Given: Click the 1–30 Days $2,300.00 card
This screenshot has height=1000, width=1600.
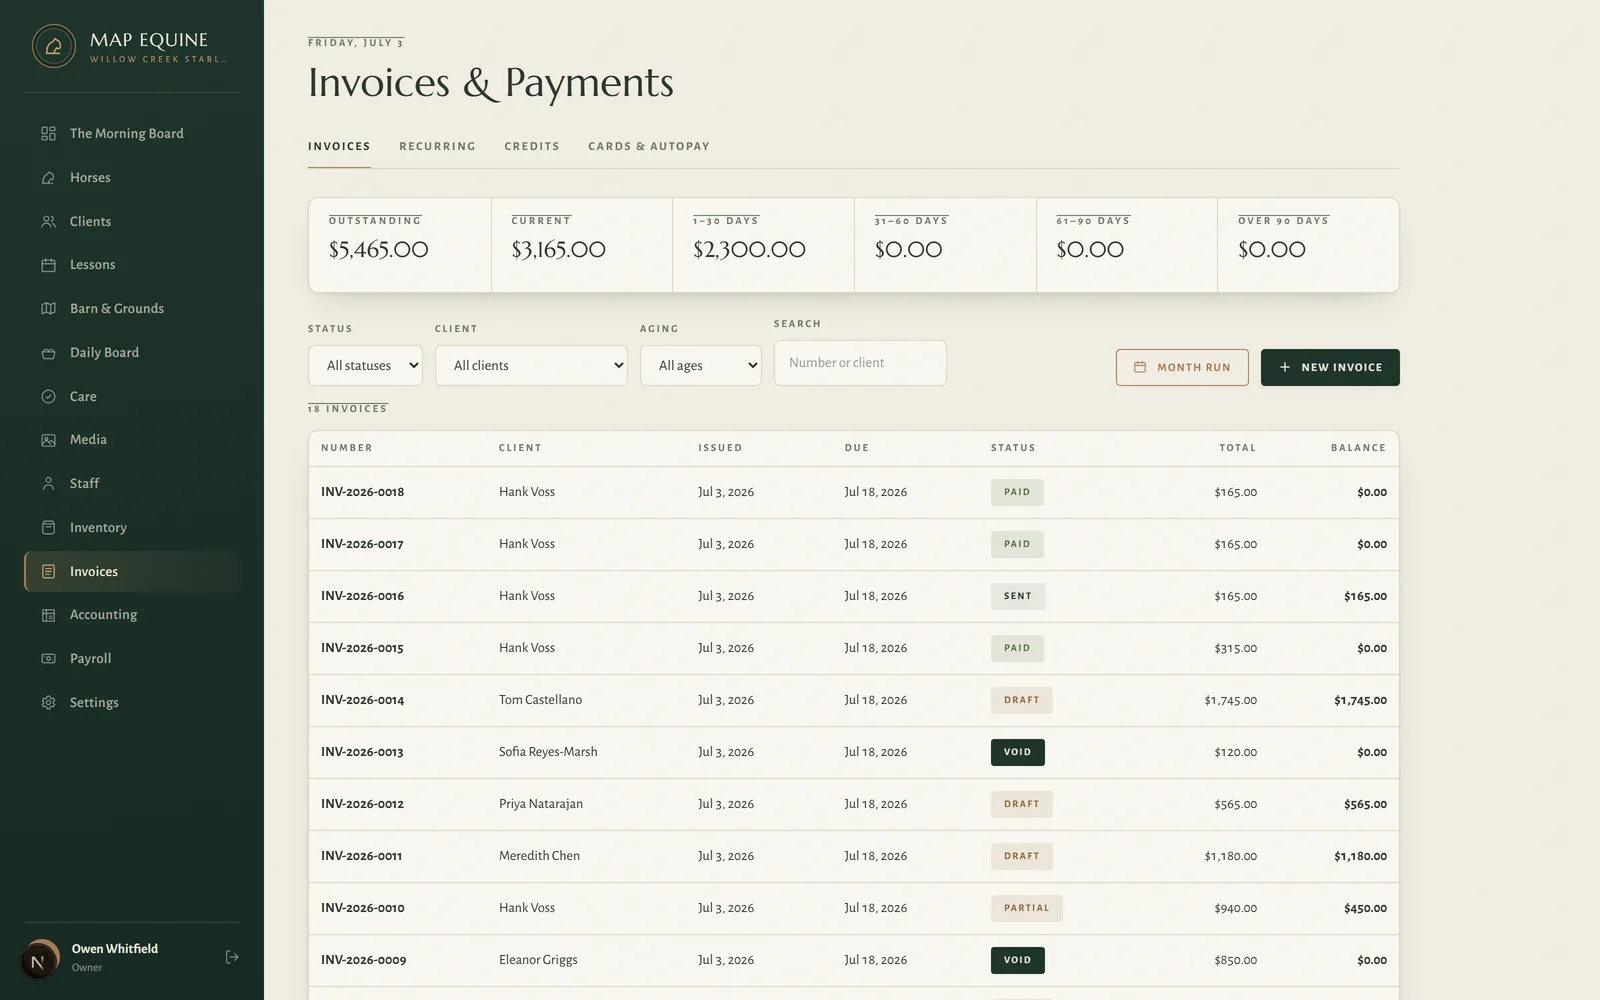Looking at the screenshot, I should click(x=763, y=245).
